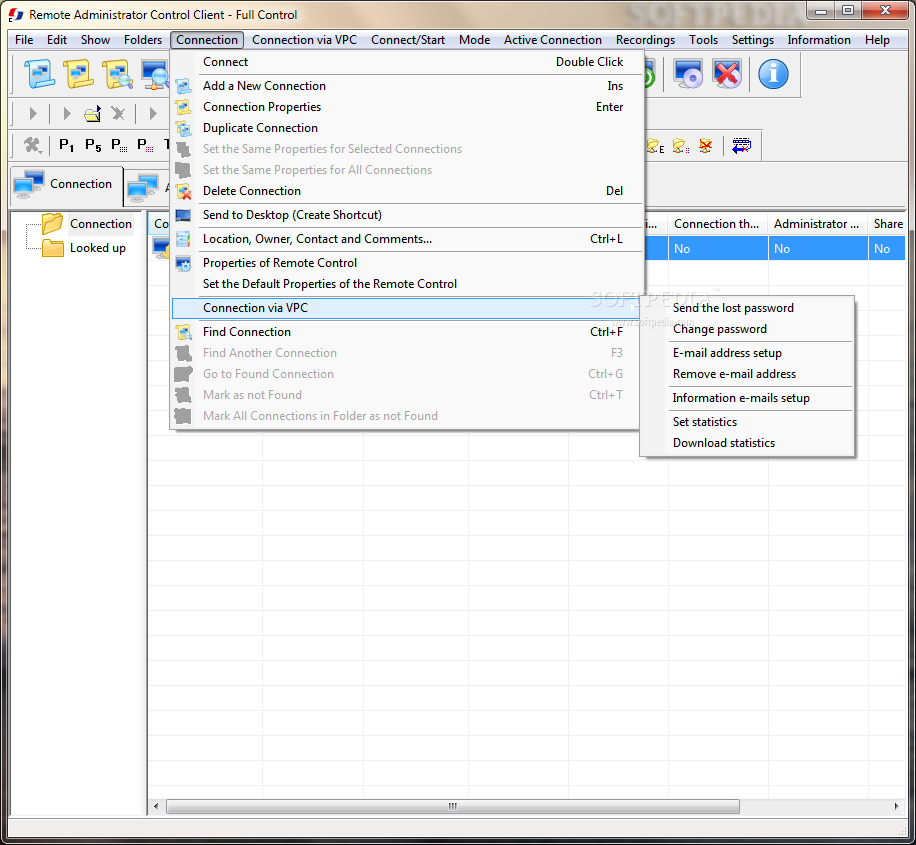
Task: Select the Connection folder in the tree
Action: coord(100,224)
